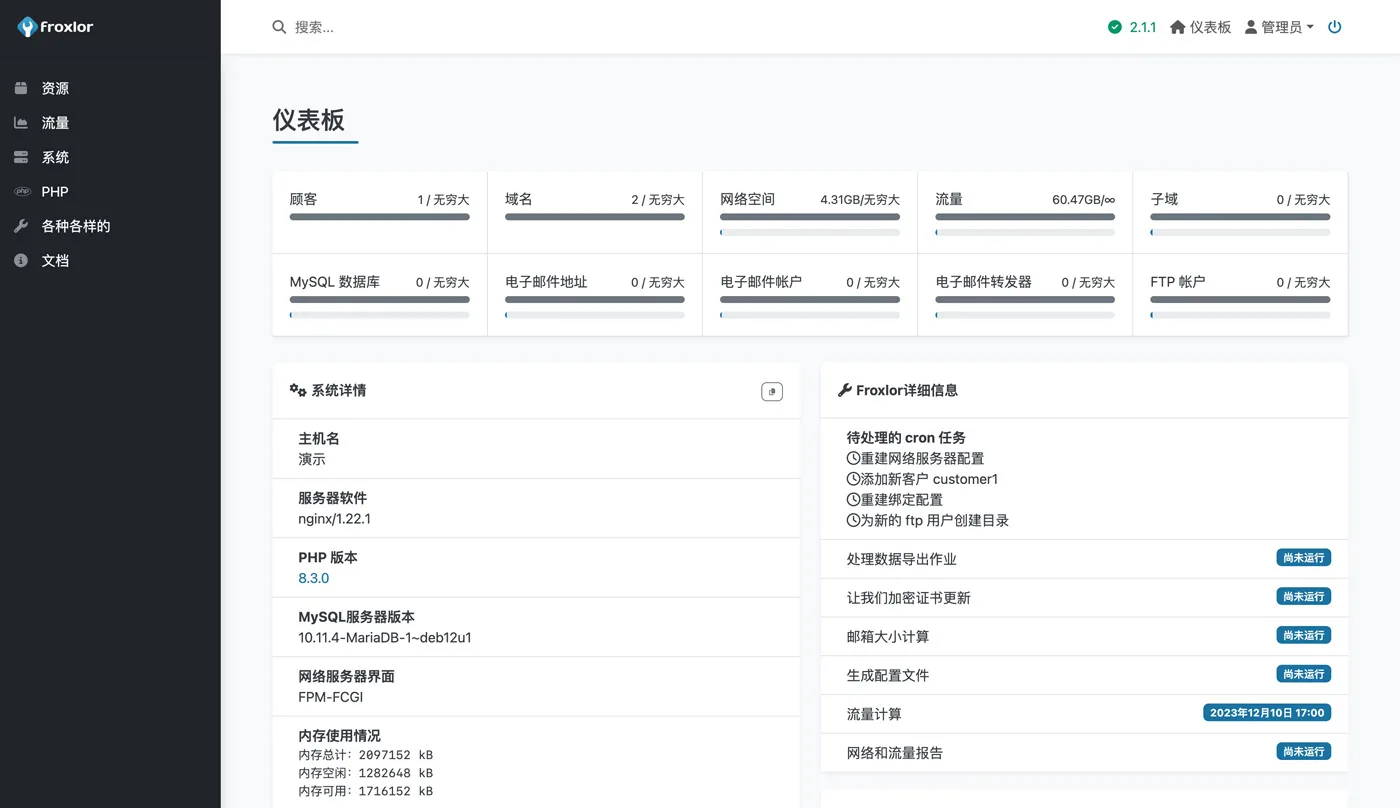This screenshot has width=1400, height=808.
Task: Click clock icon beside 重建绑定配置
Action: pyautogui.click(x=853, y=500)
